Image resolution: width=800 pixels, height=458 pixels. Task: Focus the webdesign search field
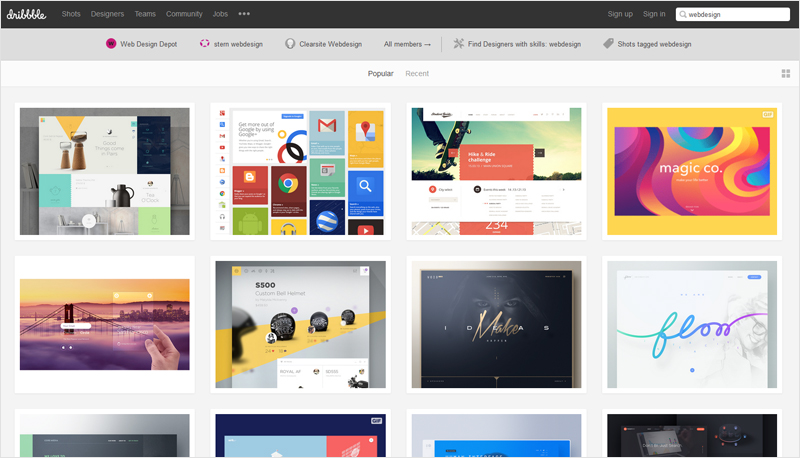tap(733, 14)
